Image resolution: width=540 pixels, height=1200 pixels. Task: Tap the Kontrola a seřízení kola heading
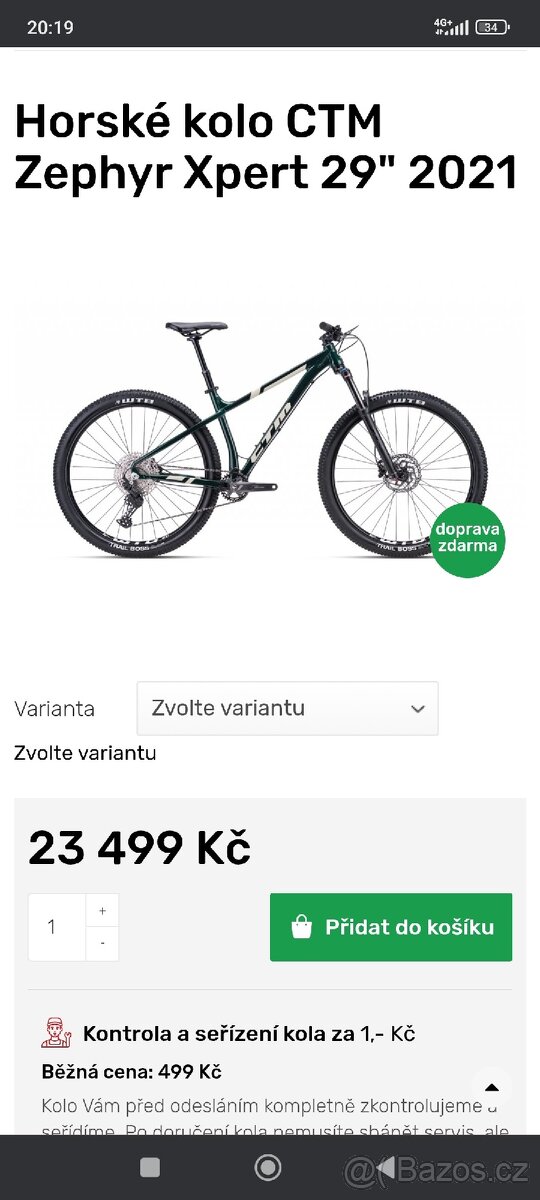(249, 1033)
